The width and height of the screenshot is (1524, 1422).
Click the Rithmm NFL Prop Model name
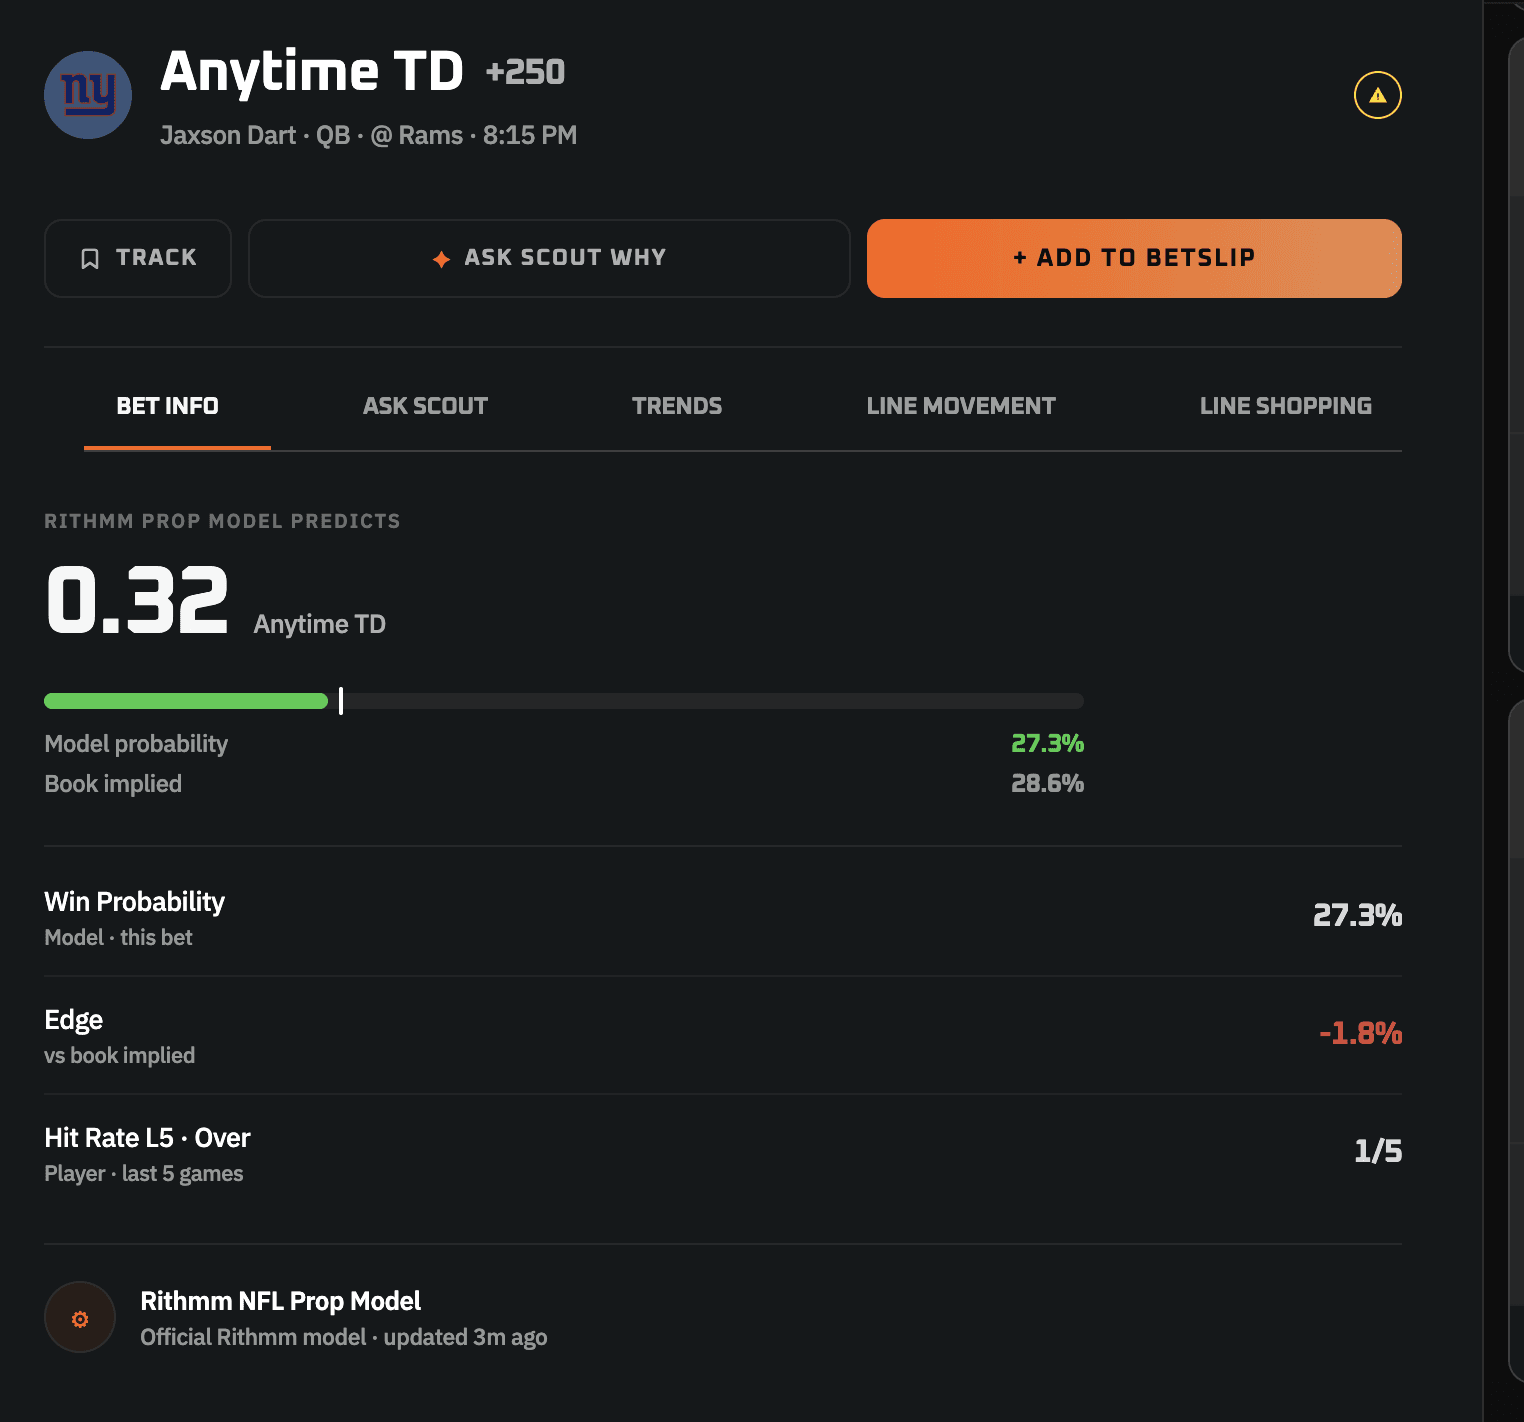[x=281, y=1301]
